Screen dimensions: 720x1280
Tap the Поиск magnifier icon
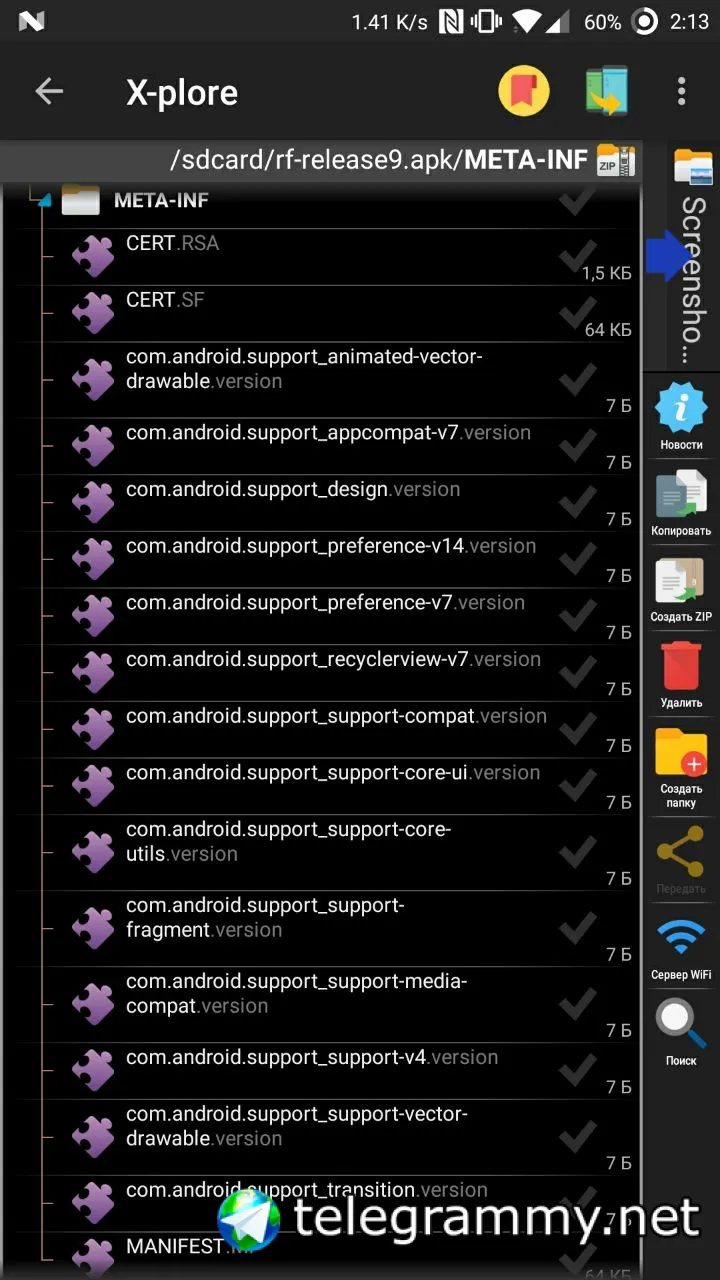click(681, 1024)
